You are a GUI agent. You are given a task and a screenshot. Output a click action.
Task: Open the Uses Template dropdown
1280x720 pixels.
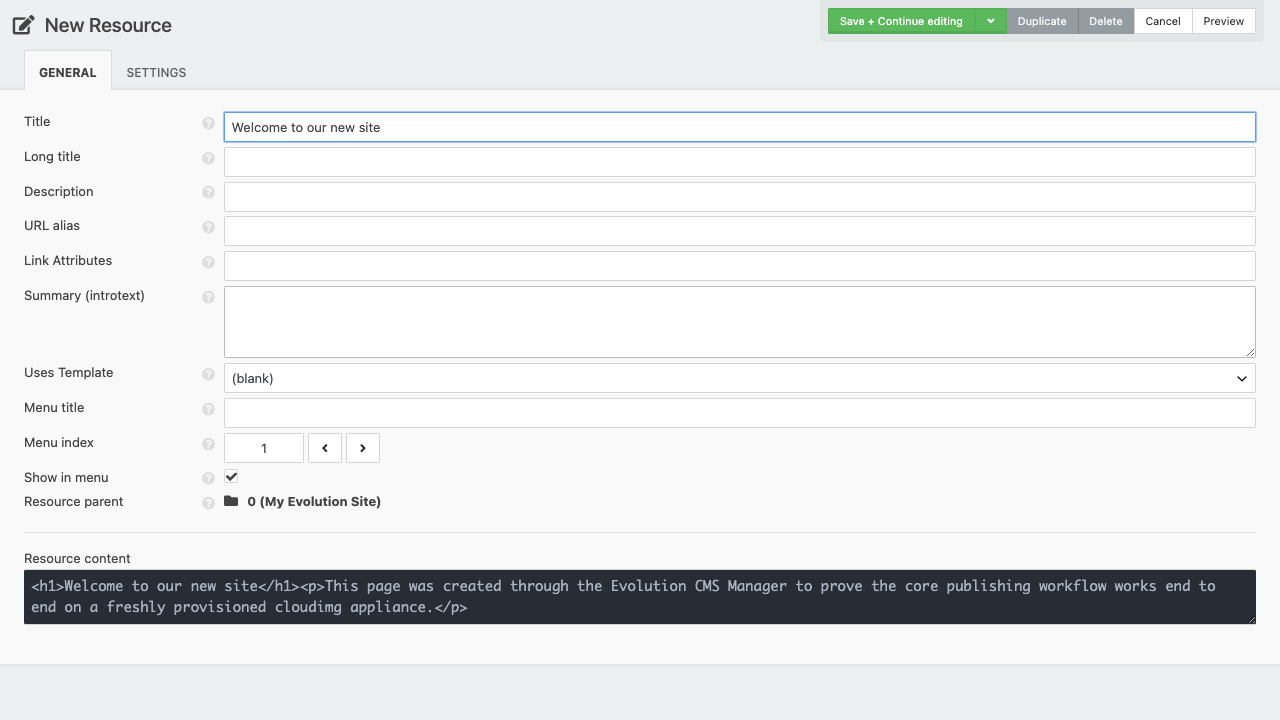(x=740, y=378)
